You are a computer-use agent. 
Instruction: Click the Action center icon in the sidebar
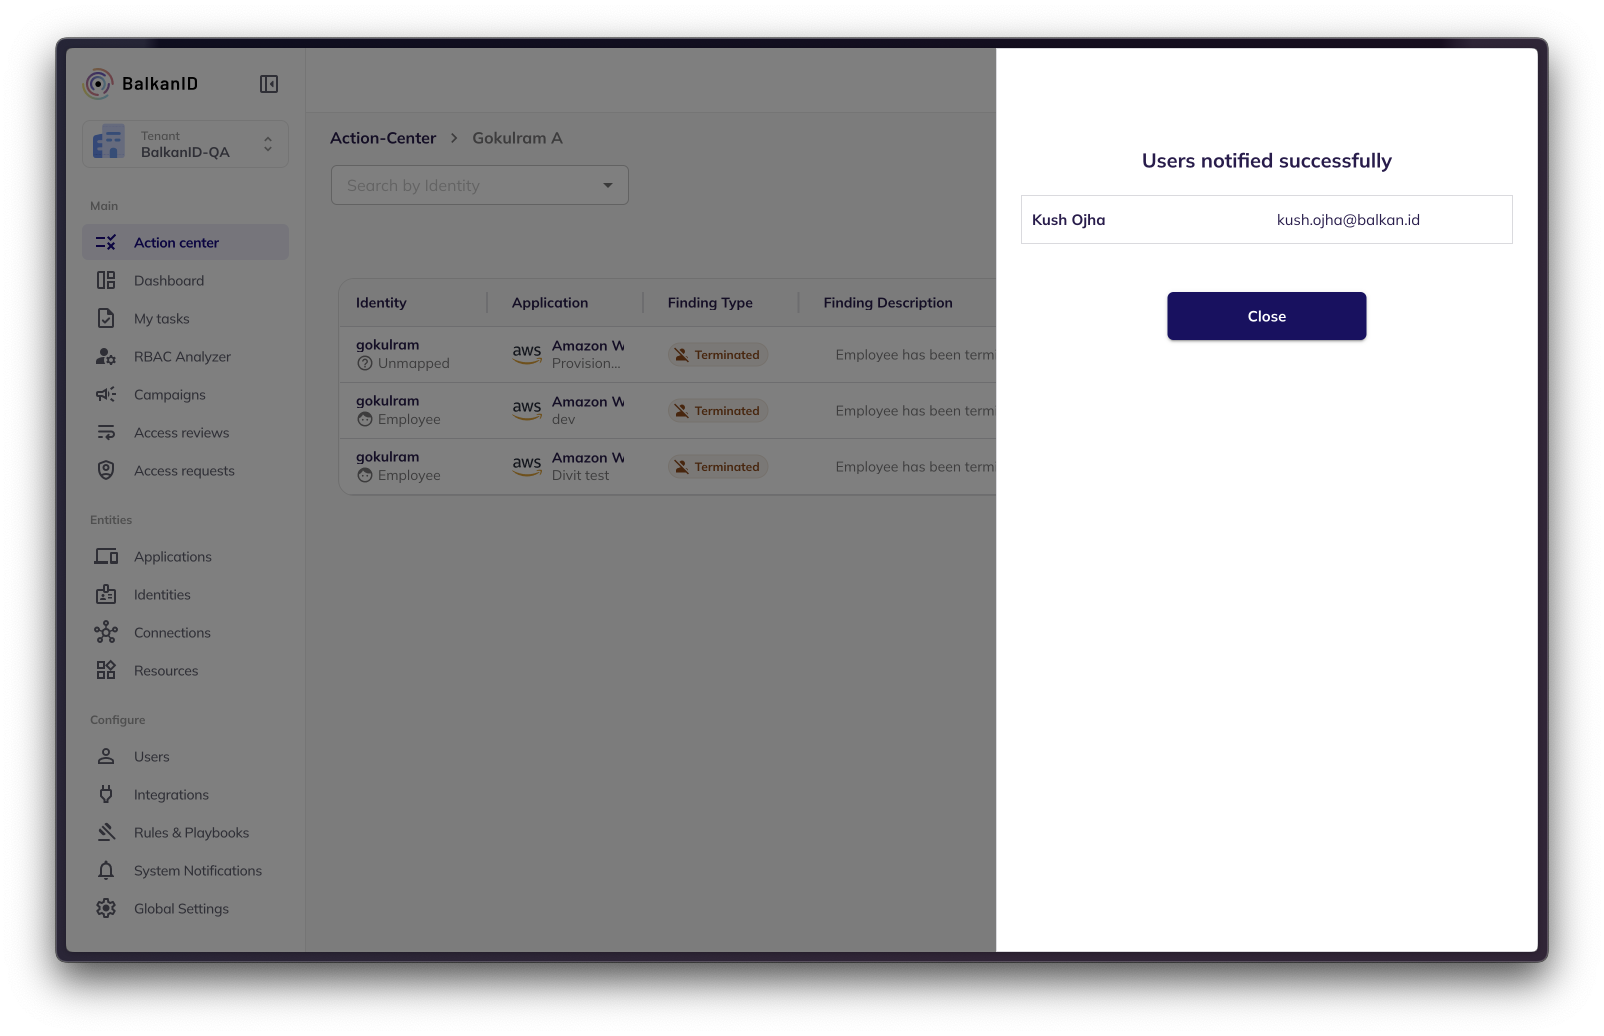pos(106,243)
